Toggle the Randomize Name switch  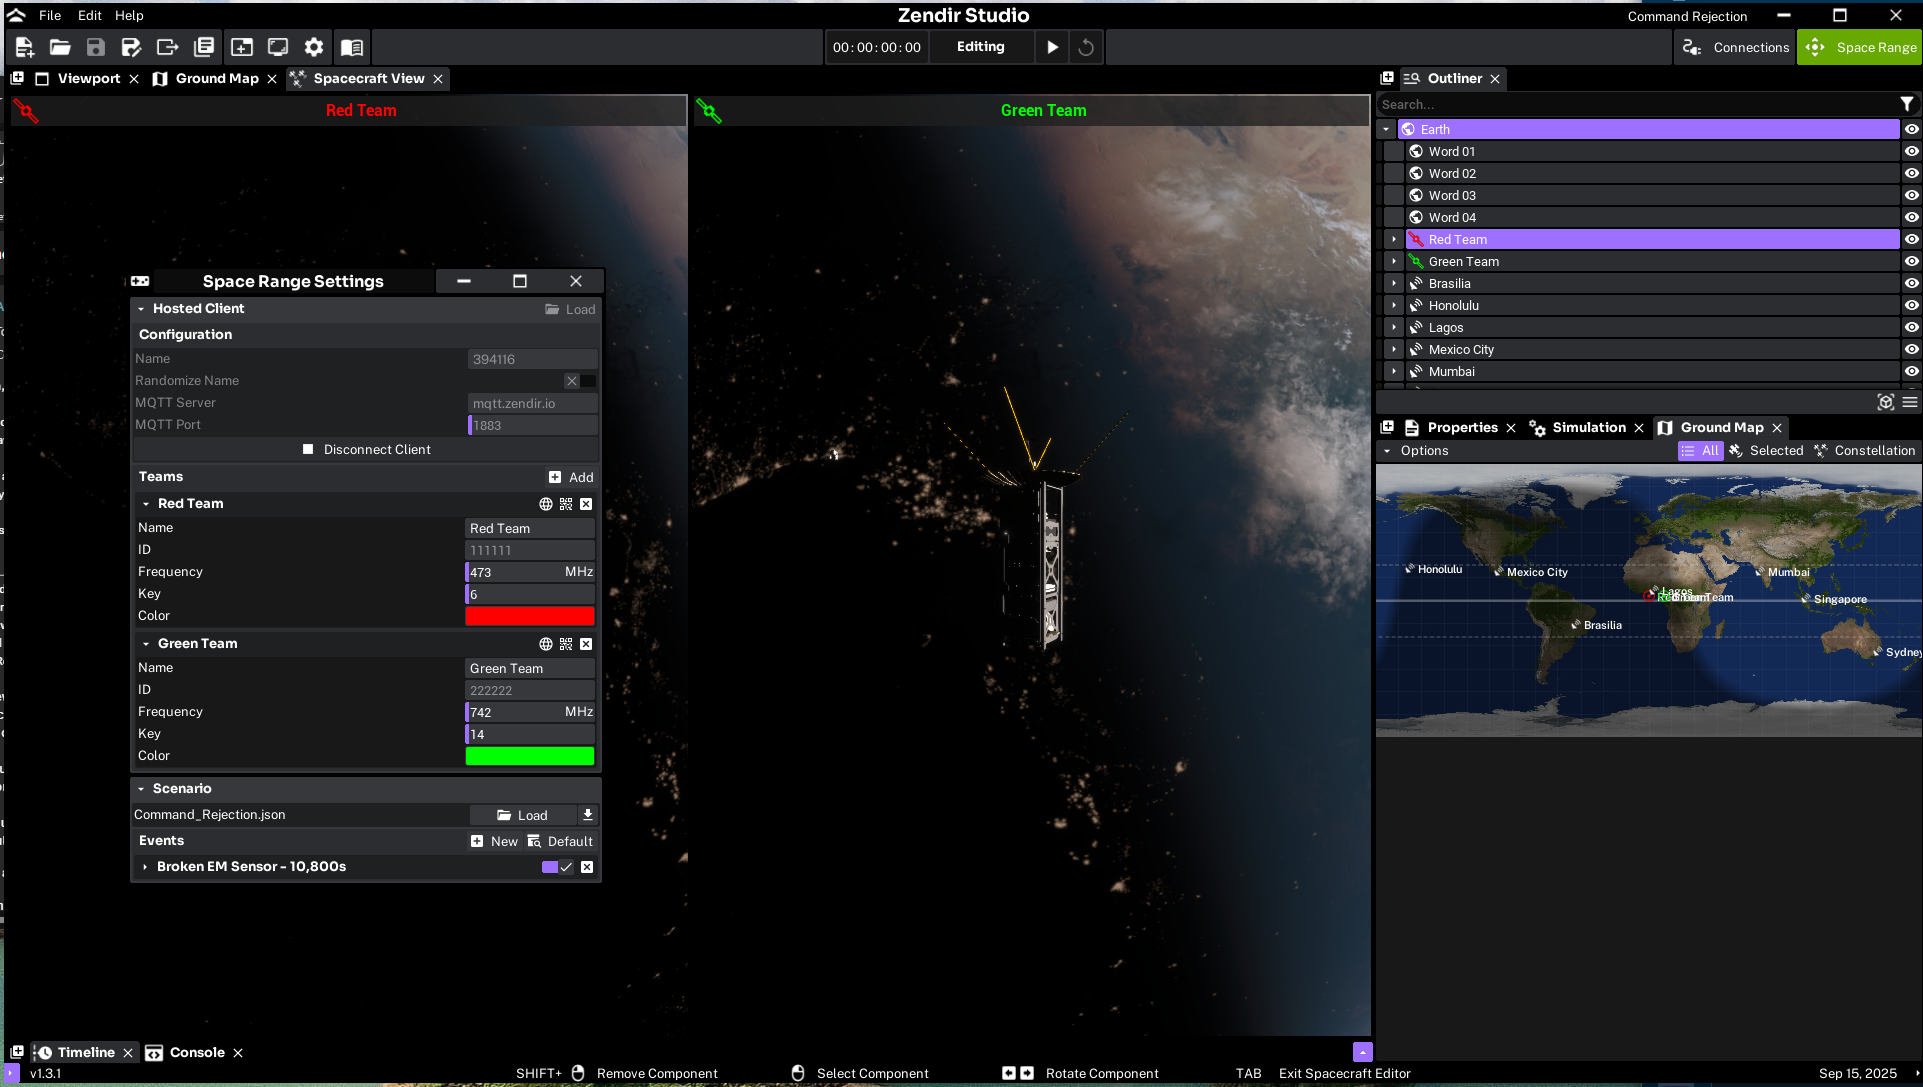click(580, 381)
